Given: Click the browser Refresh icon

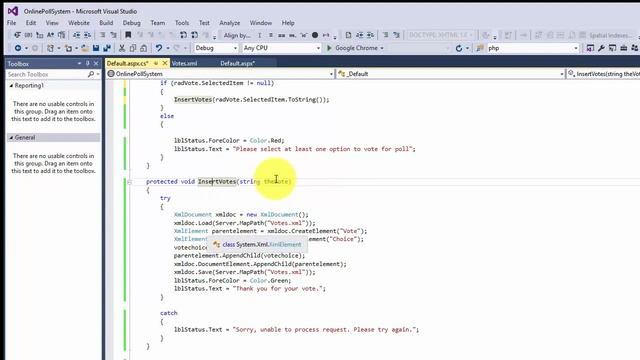Looking at the screenshot, I should [459, 48].
